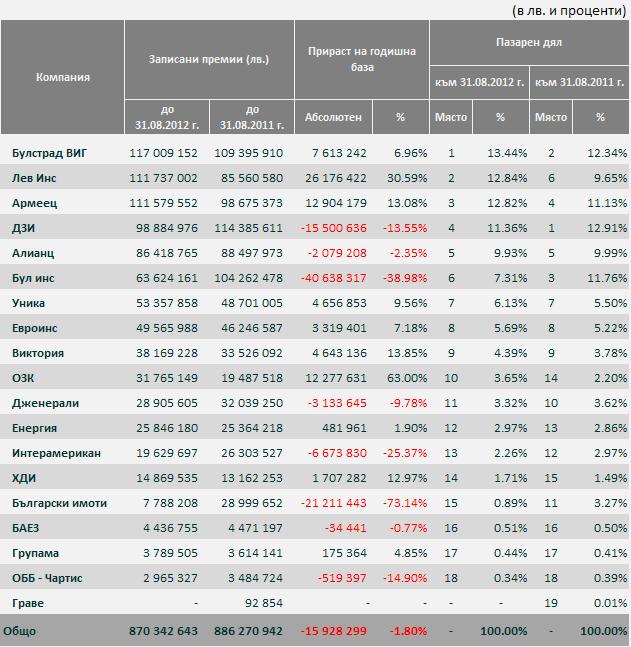Click the Интерамерикан row label

point(57,453)
